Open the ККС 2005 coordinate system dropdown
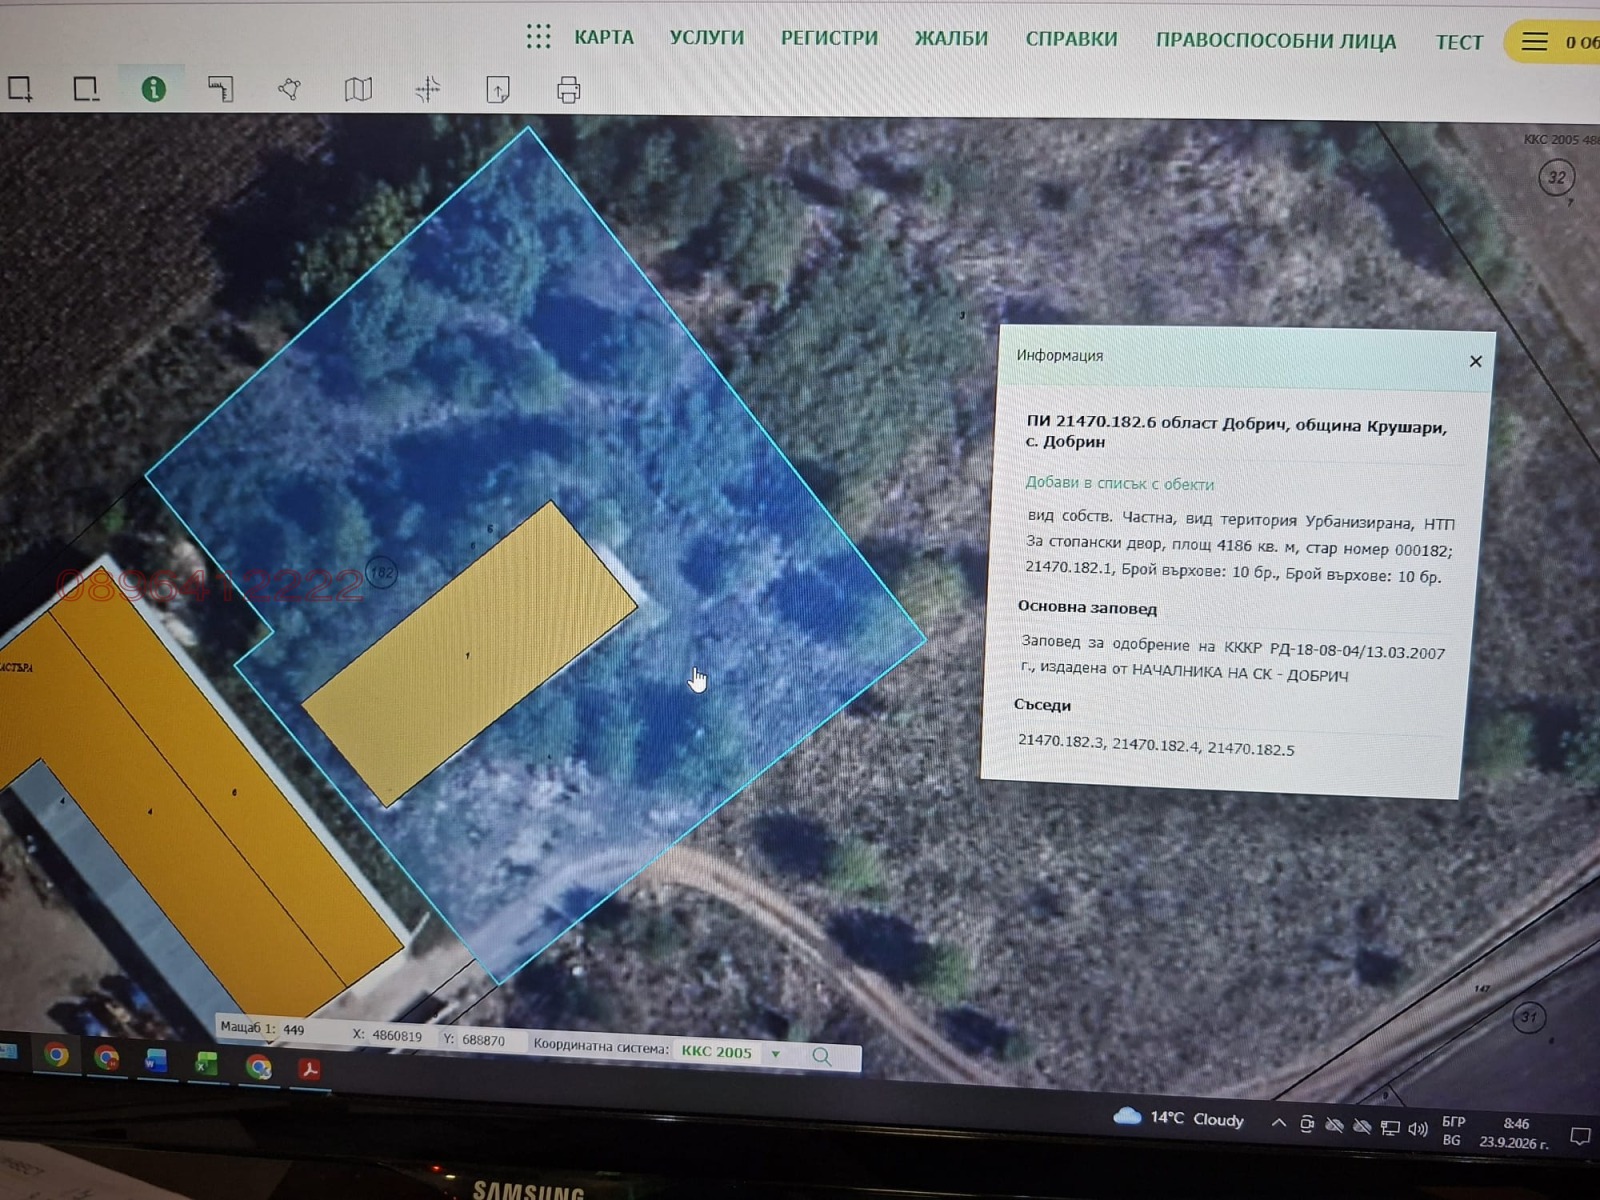The width and height of the screenshot is (1600, 1200). tap(731, 1052)
